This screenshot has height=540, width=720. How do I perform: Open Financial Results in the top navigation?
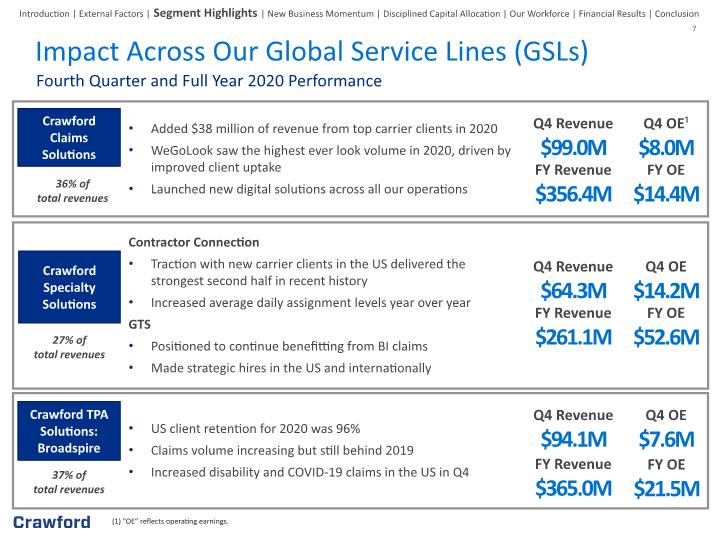(612, 14)
